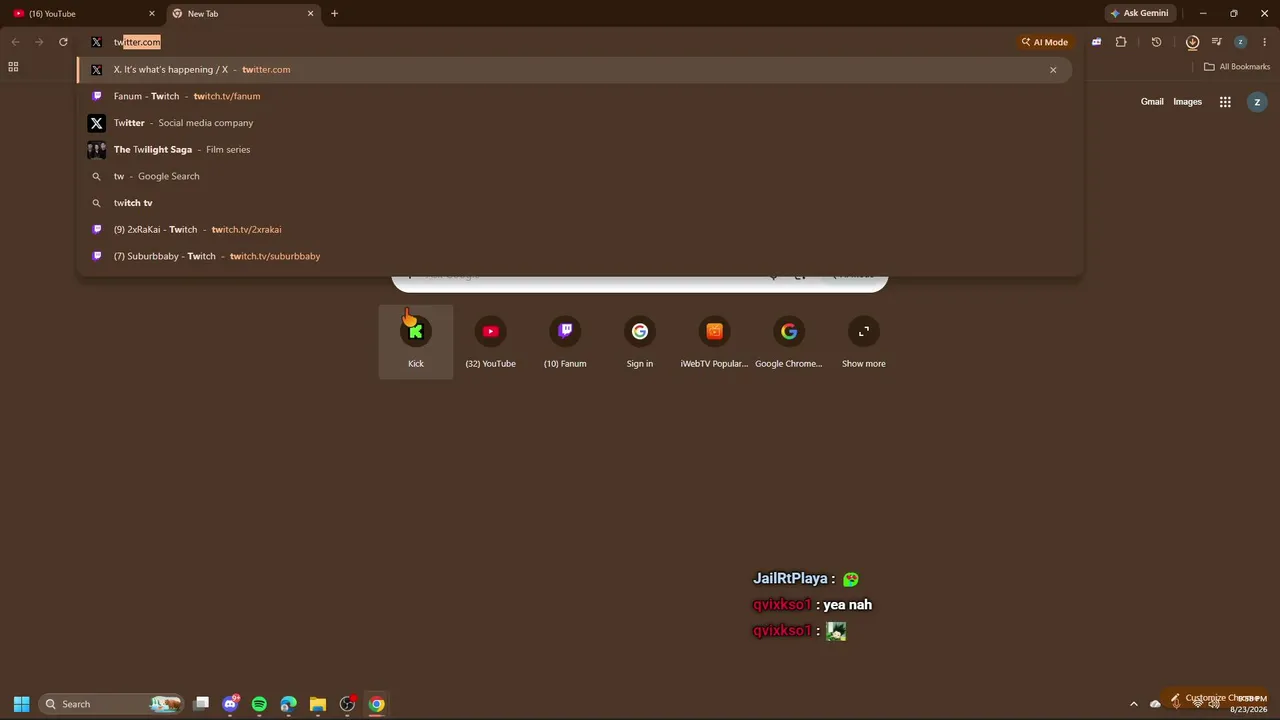
Task: Open the taskbar date and time
Action: [x=1248, y=704]
